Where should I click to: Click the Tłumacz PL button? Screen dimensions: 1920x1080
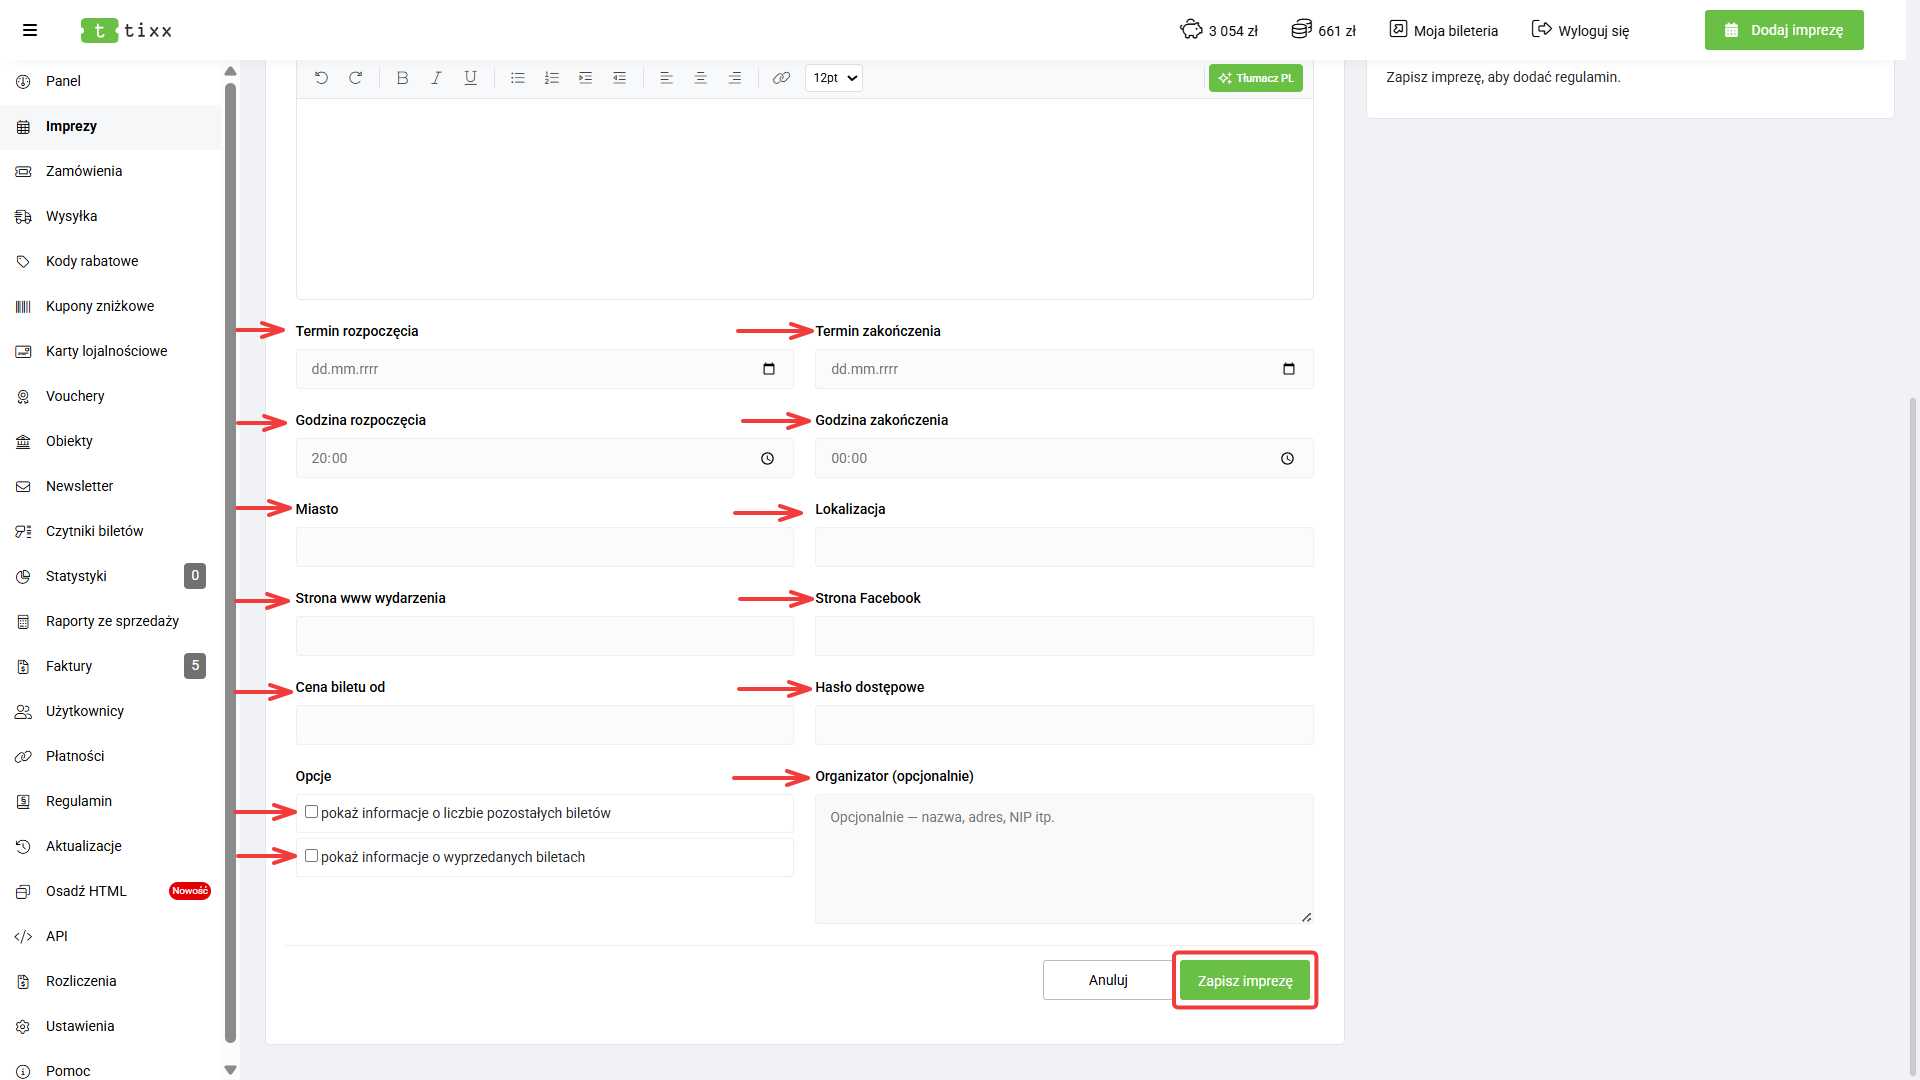tap(1256, 78)
